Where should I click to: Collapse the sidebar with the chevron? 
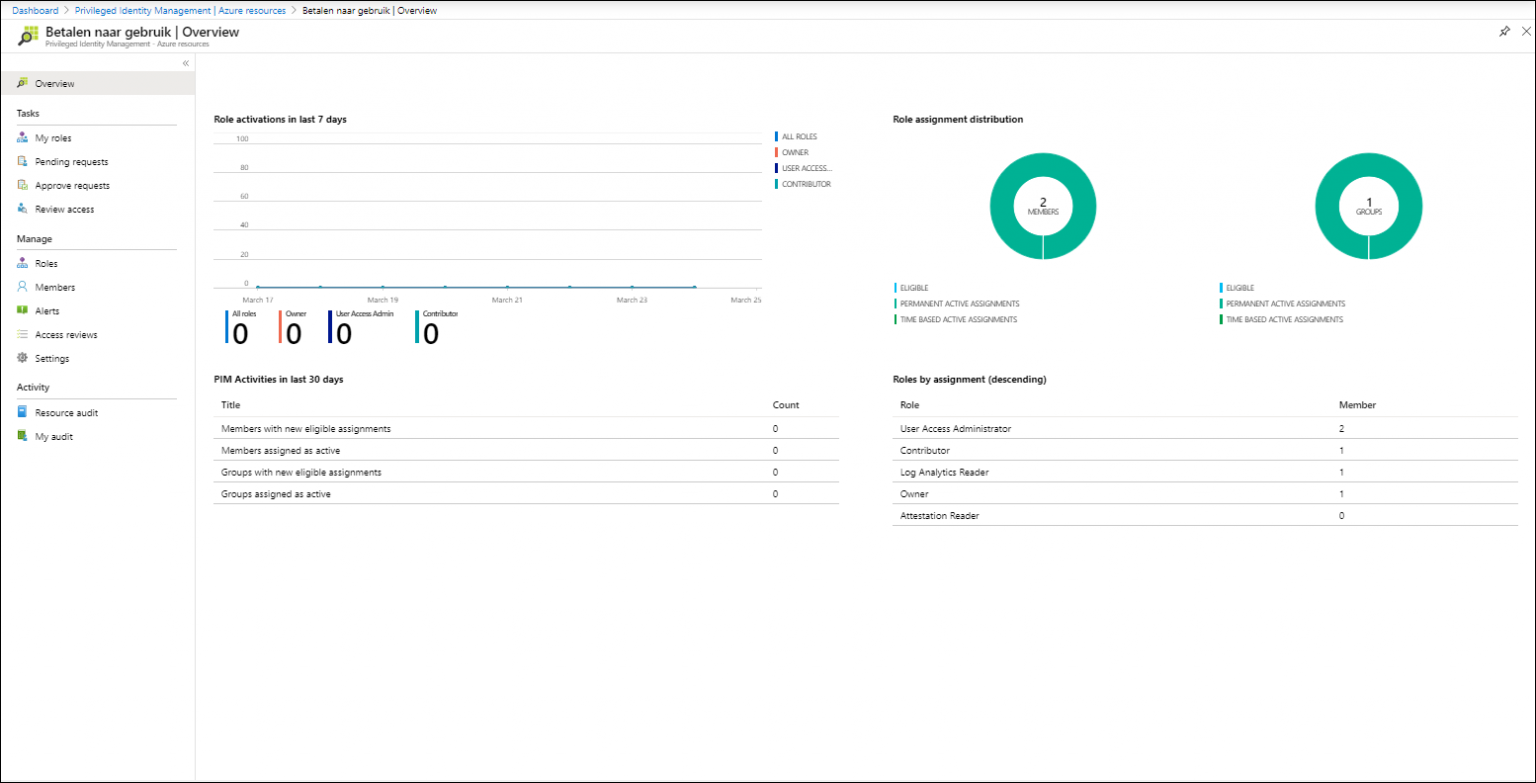click(x=185, y=62)
